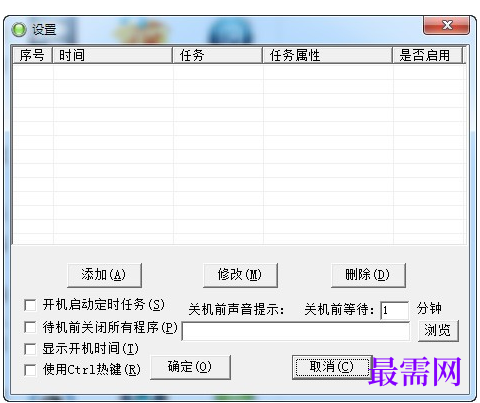
Task: Click the 是否启用 column header
Action: coord(428,55)
